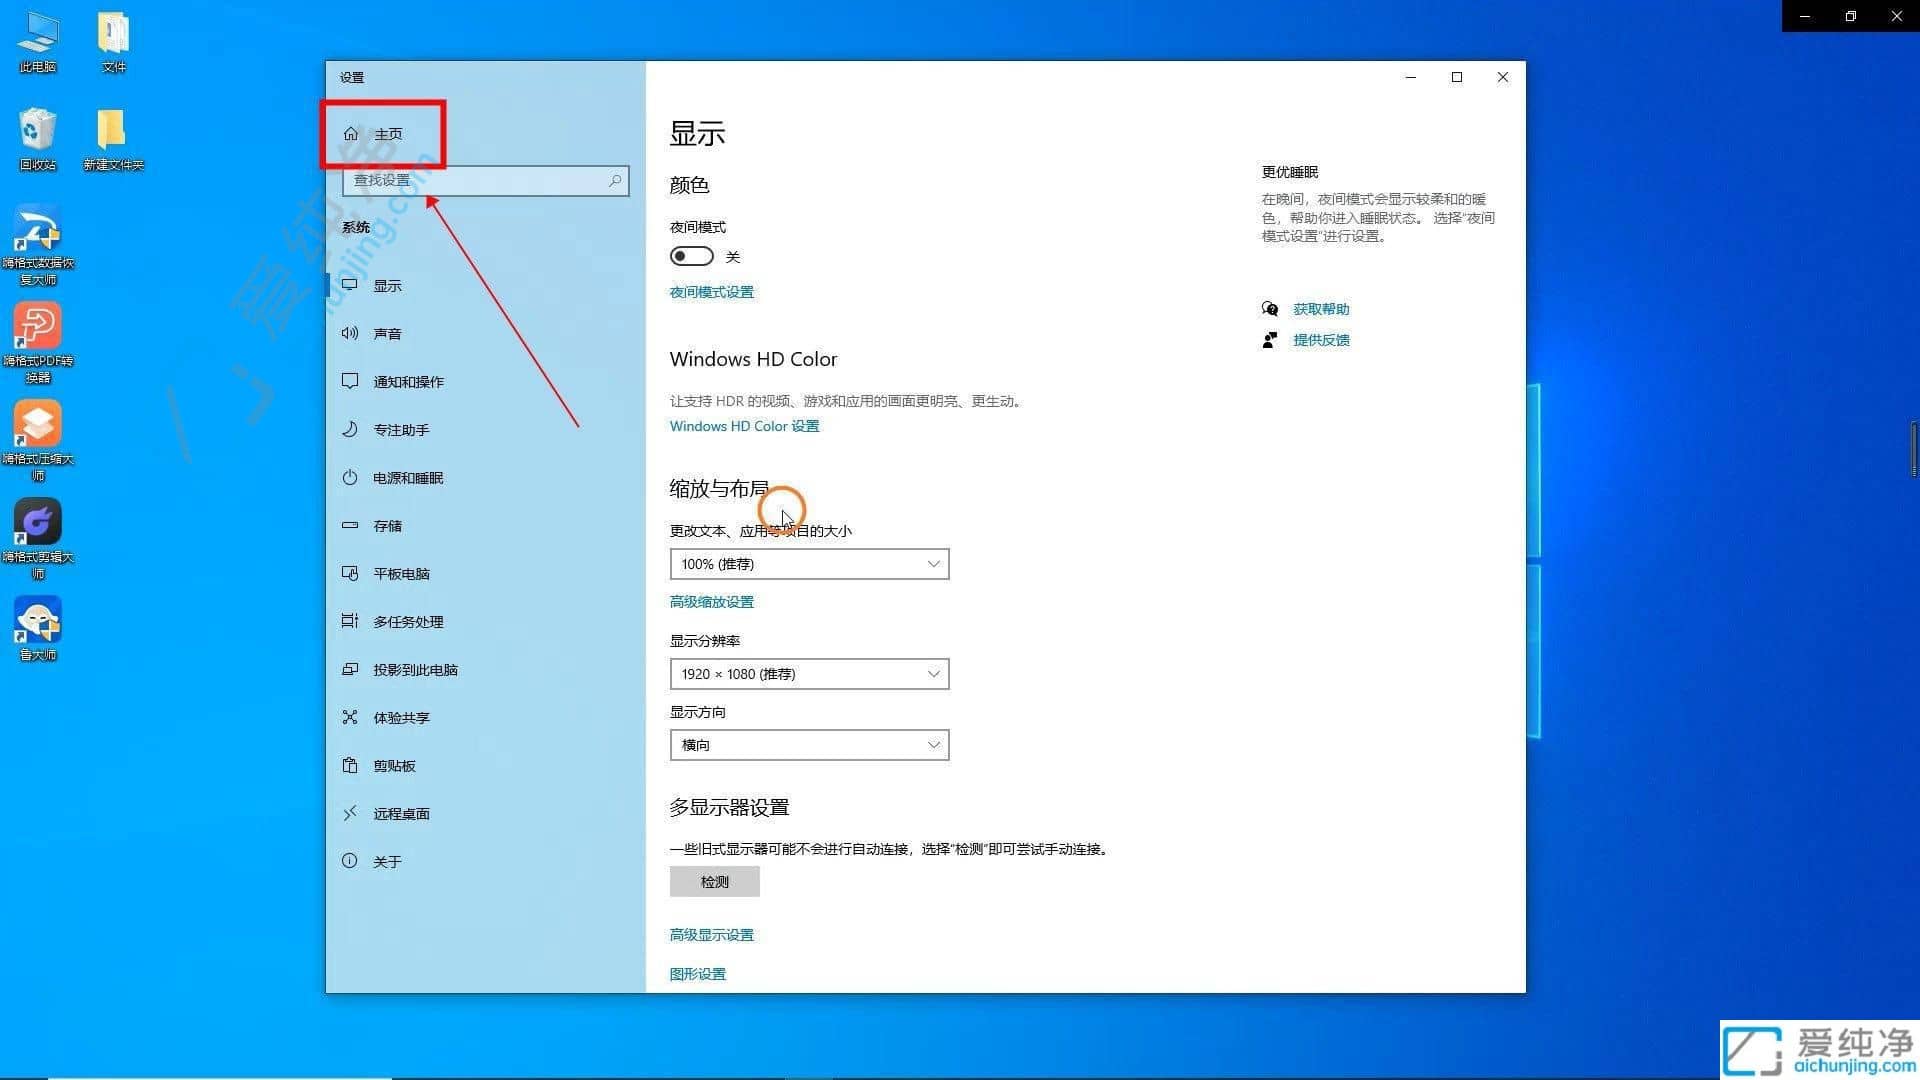Open the text scaling dropdown showing 100%
1920x1080 pixels.
pos(808,563)
